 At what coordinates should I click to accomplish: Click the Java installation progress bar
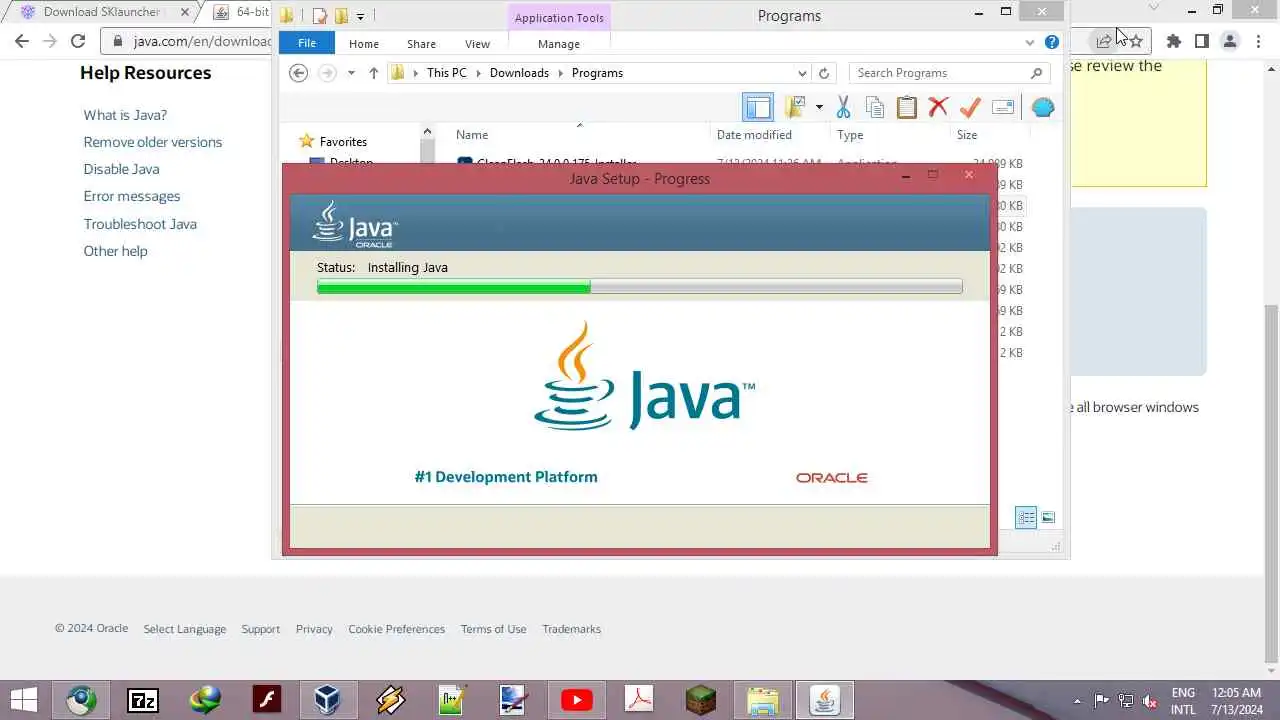pyautogui.click(x=640, y=287)
